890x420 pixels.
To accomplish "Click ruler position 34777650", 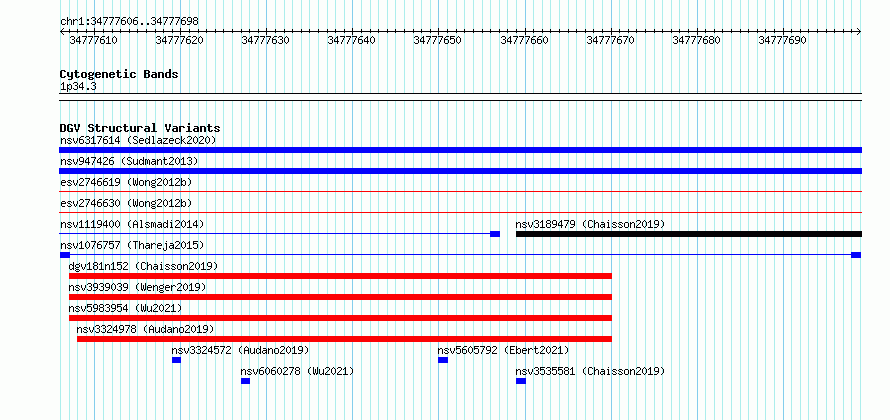I will [x=438, y=40].
